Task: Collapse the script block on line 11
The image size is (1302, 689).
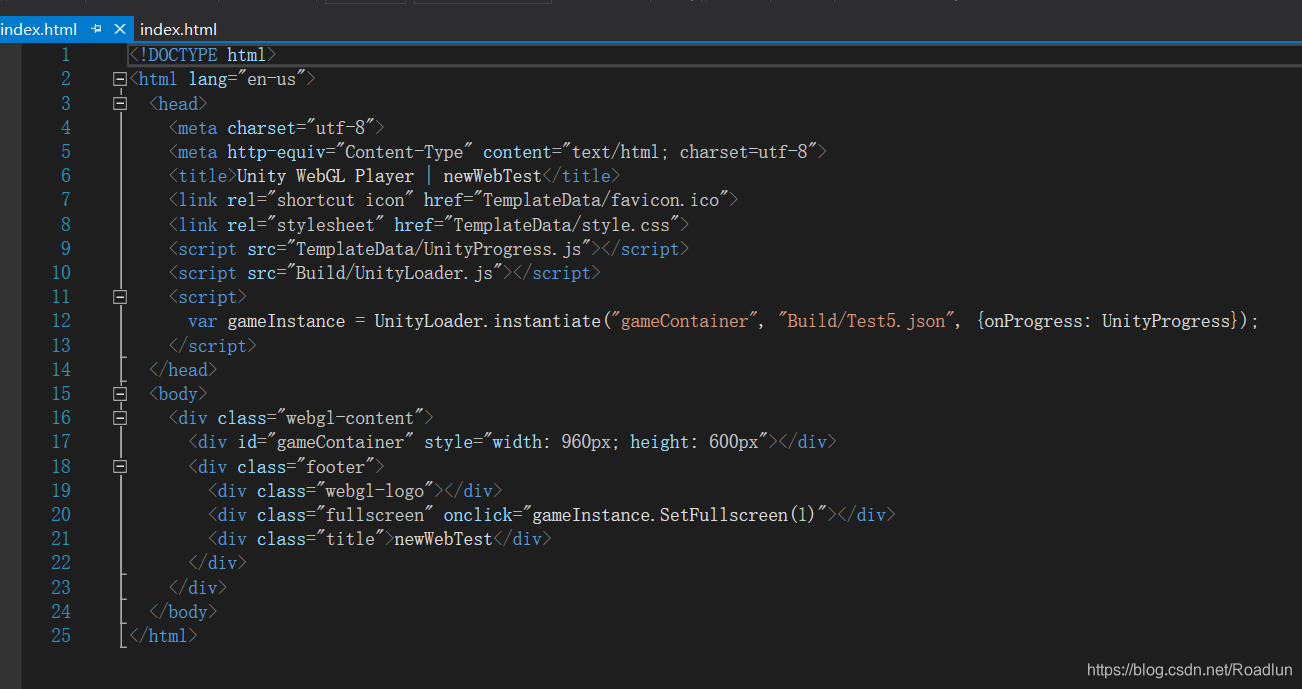Action: coord(120,297)
